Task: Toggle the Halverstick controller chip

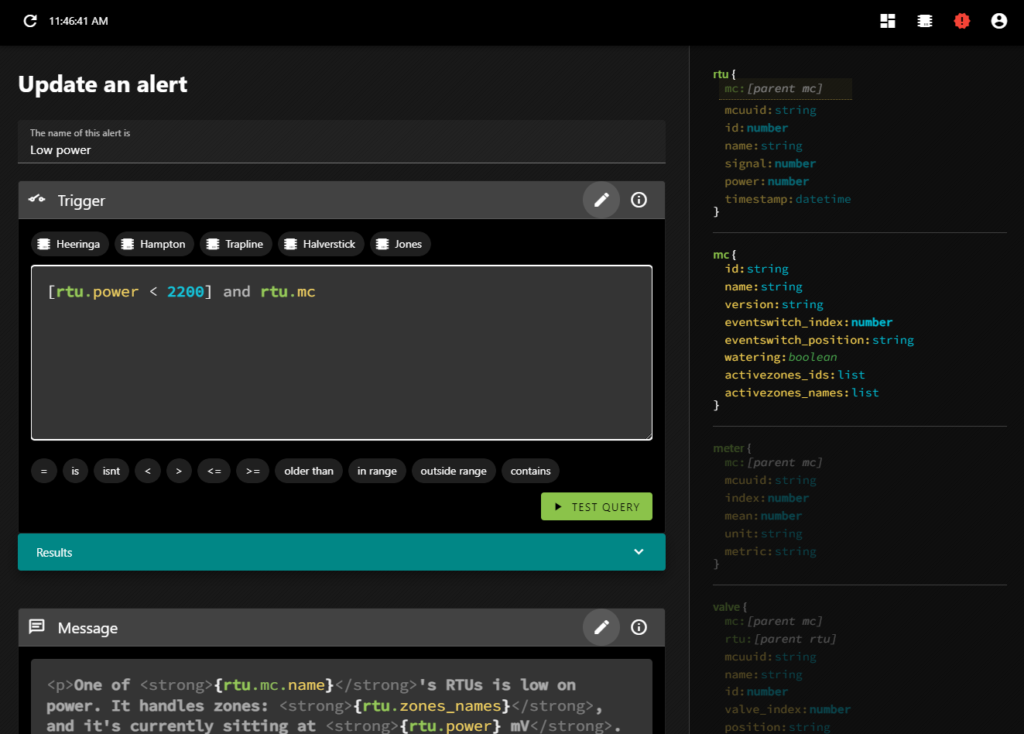Action: point(320,244)
